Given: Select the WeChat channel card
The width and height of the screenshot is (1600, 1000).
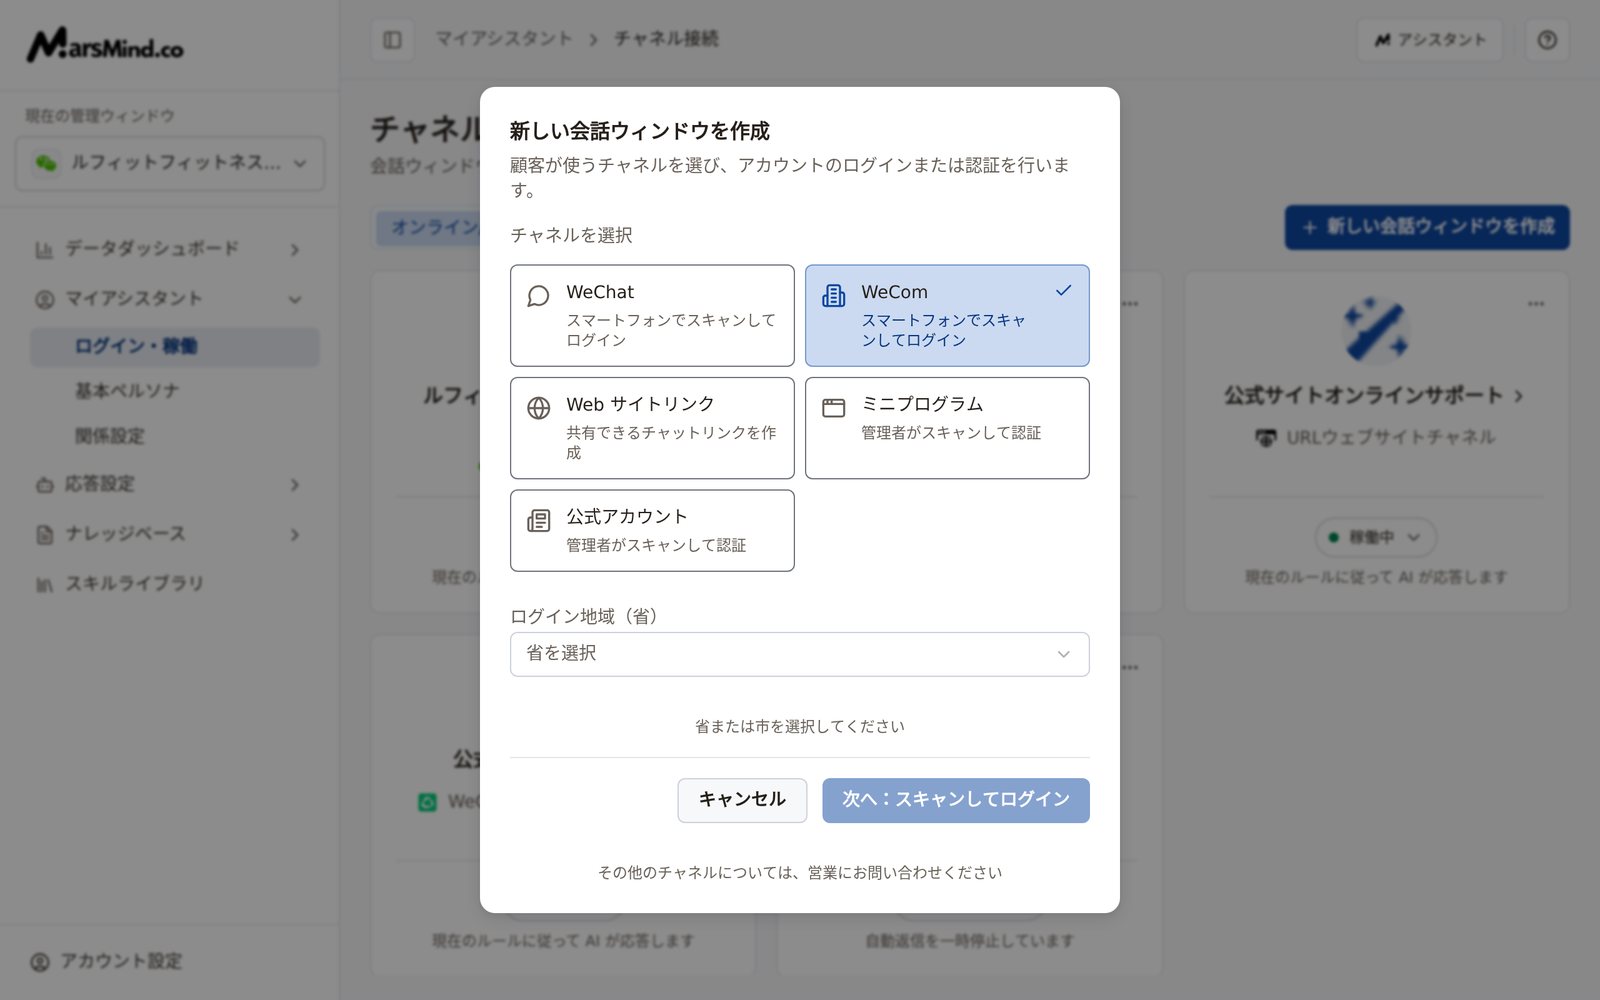Looking at the screenshot, I should pos(652,315).
